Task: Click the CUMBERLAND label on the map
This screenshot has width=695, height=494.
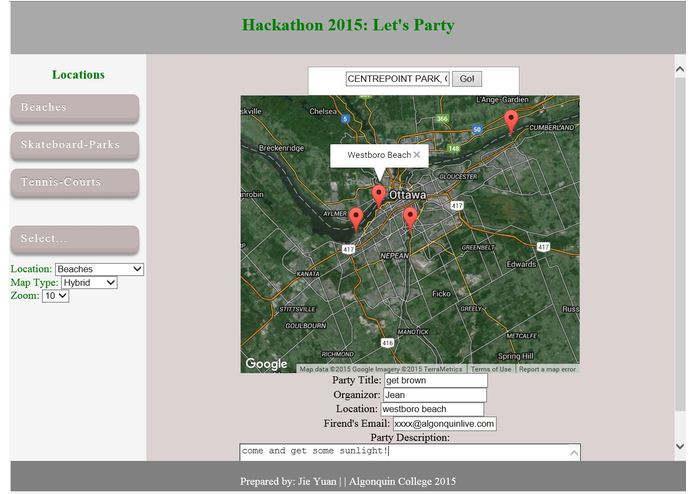Action: [551, 128]
